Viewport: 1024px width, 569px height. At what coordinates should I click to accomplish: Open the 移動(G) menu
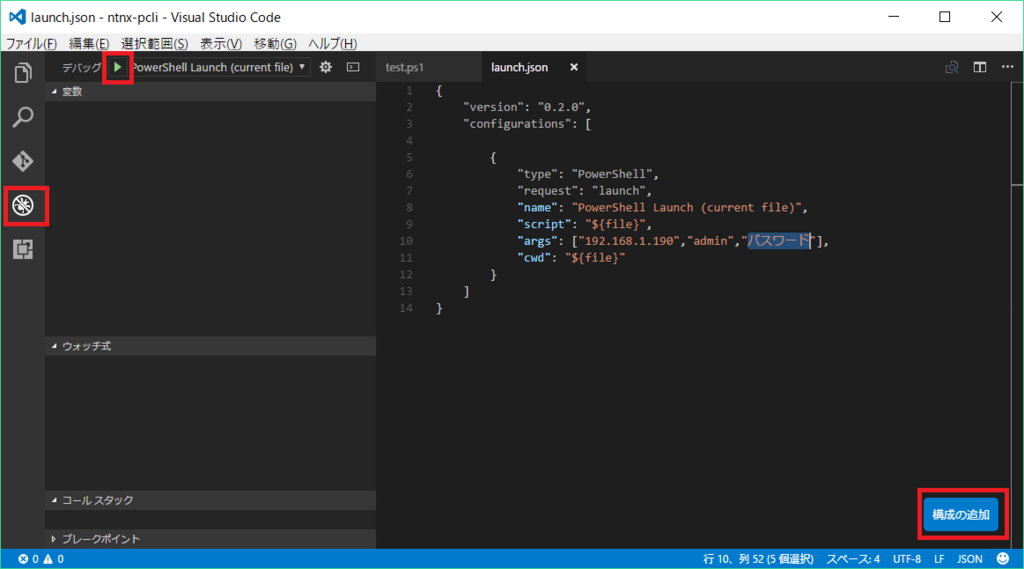point(275,44)
